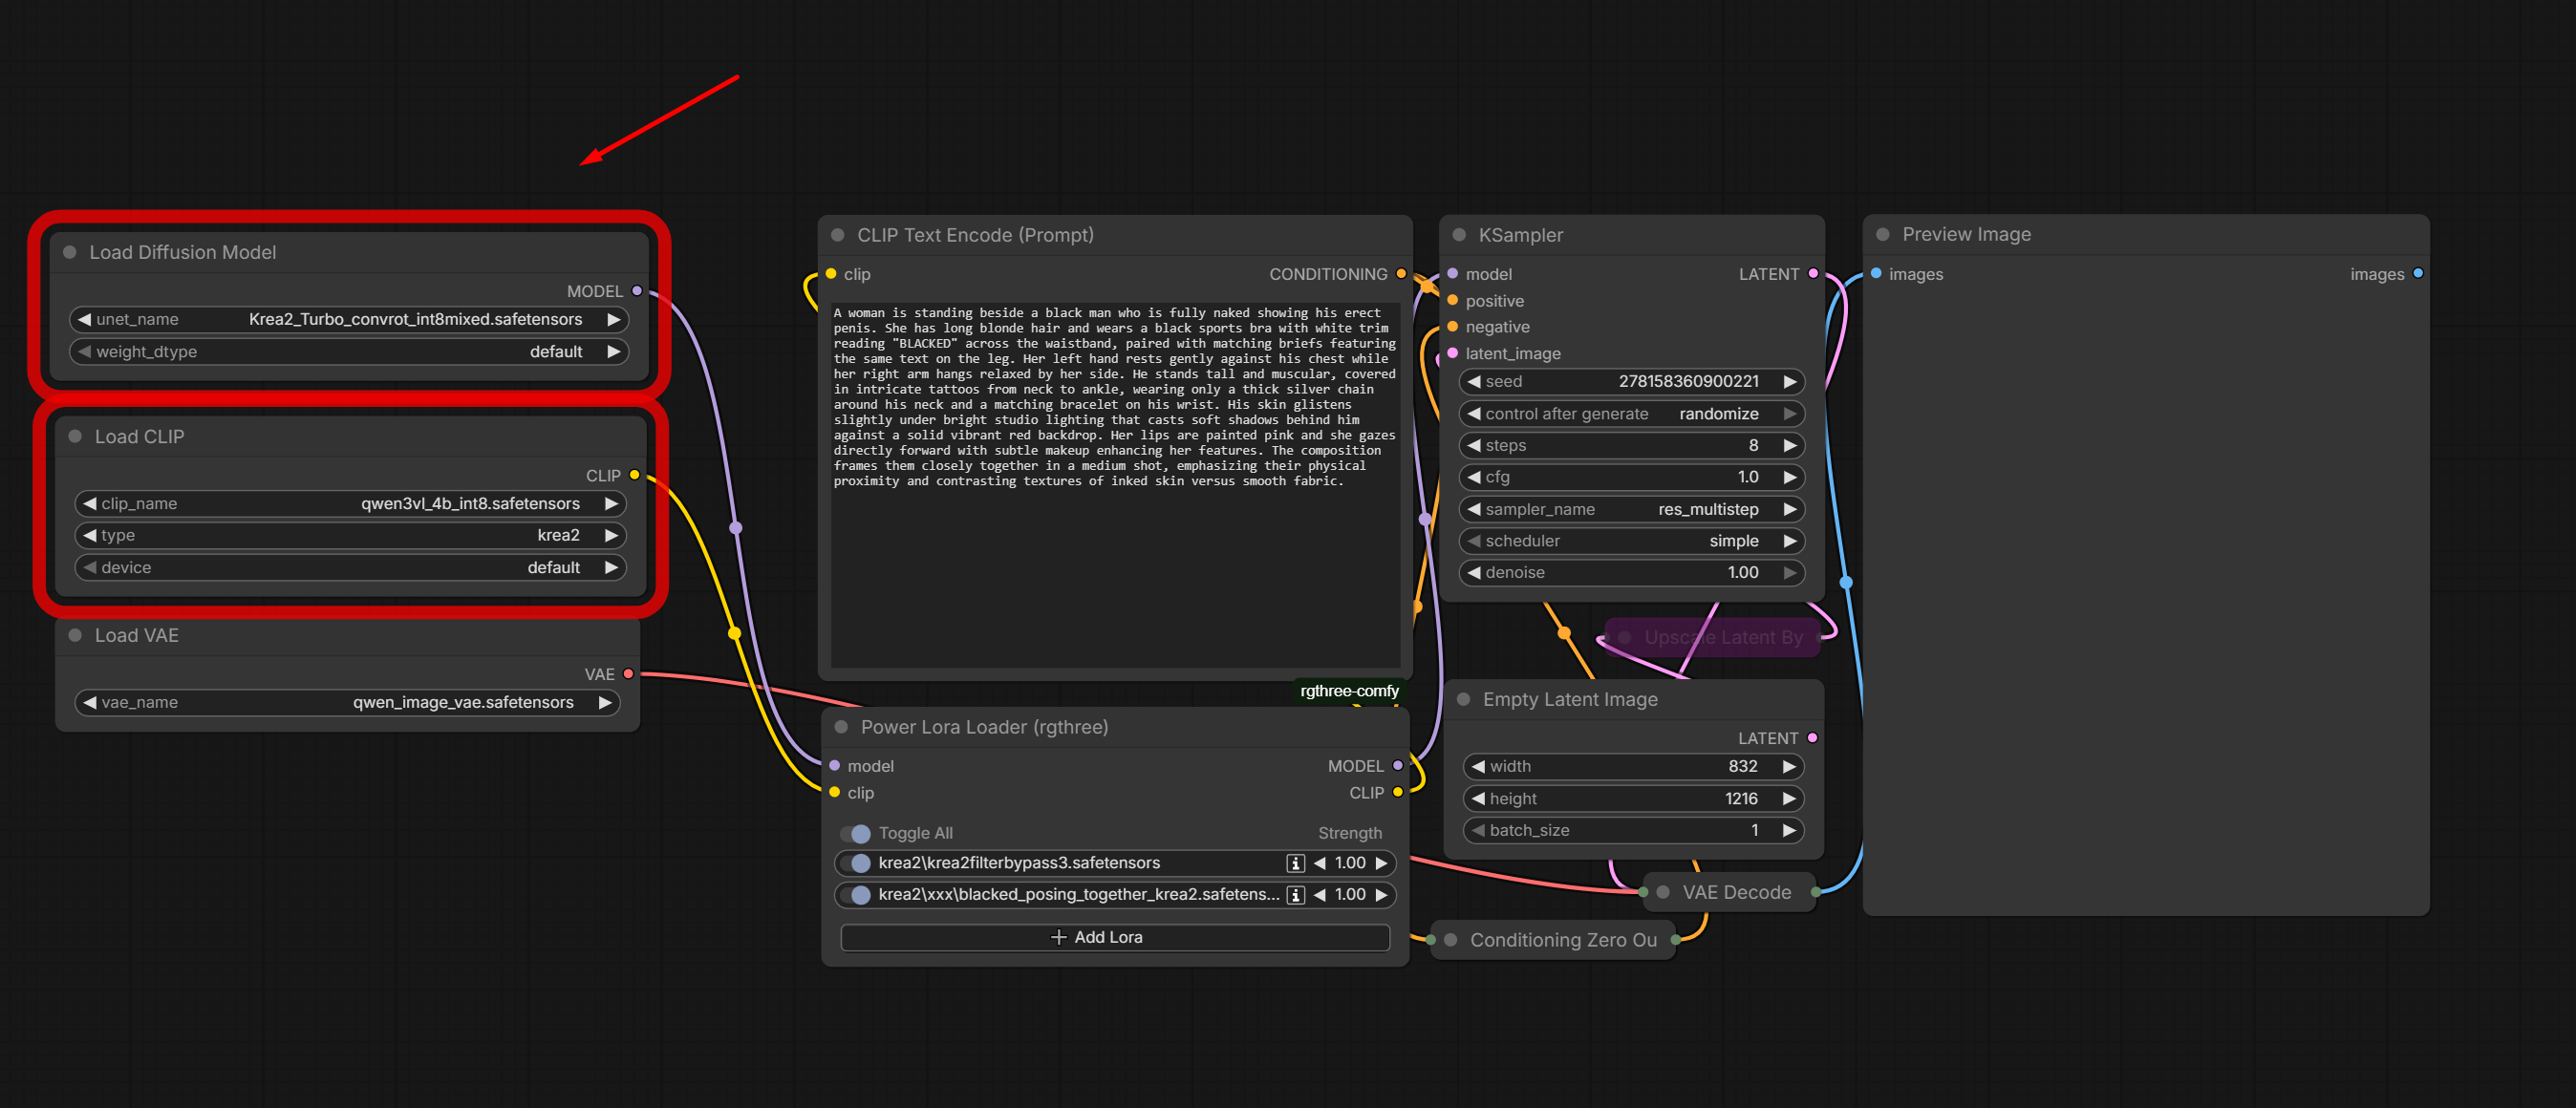Image resolution: width=2576 pixels, height=1108 pixels.
Task: Collapse the KSampler node via its title dot
Action: point(1459,235)
